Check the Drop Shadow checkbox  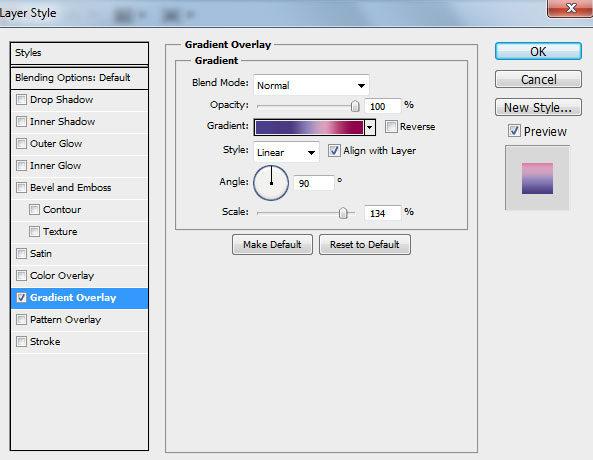click(21, 99)
